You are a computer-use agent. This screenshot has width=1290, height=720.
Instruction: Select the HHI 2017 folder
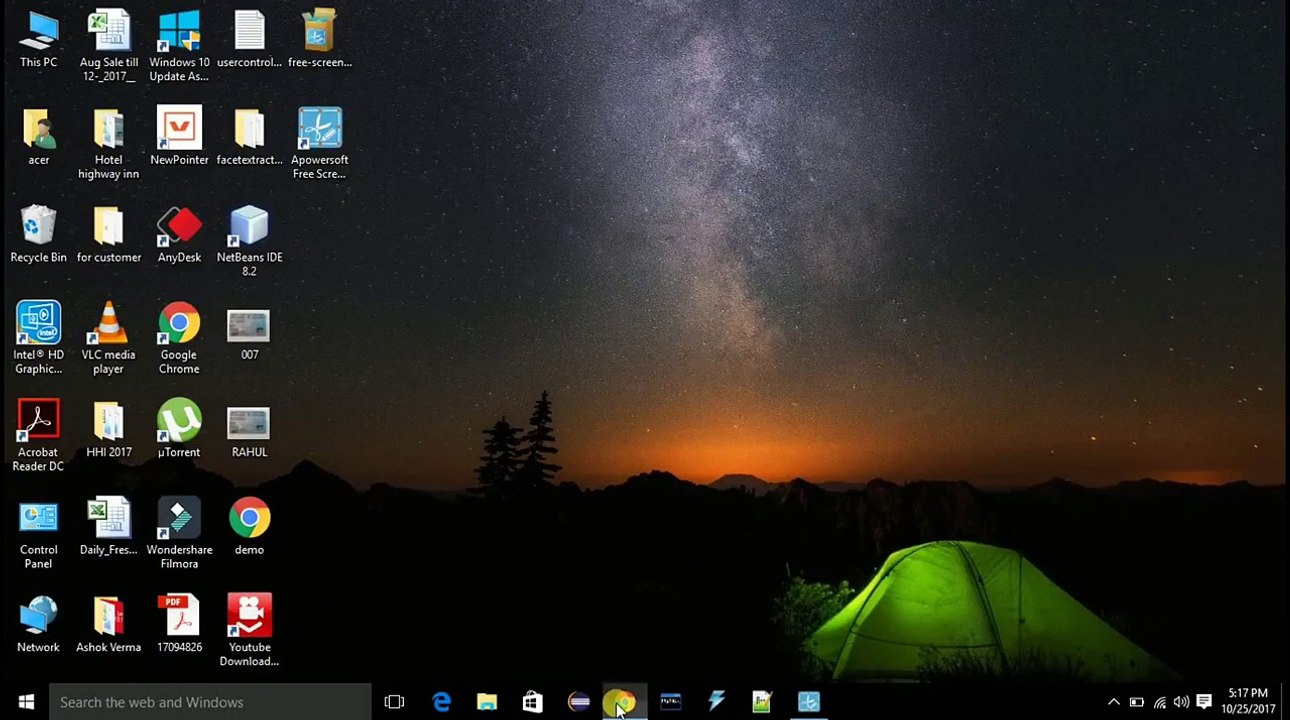point(109,429)
